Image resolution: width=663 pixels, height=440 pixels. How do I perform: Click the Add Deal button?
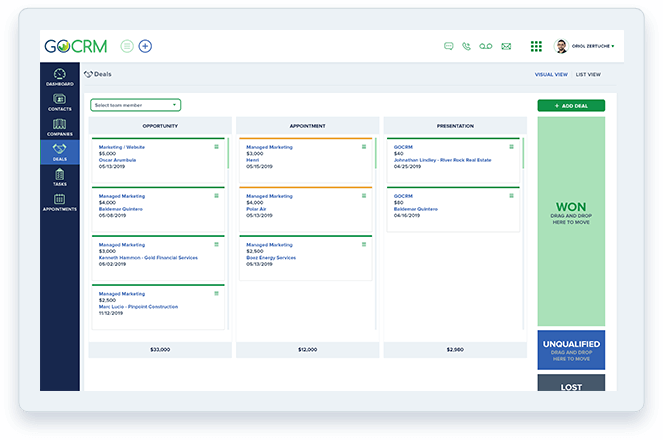coord(571,106)
